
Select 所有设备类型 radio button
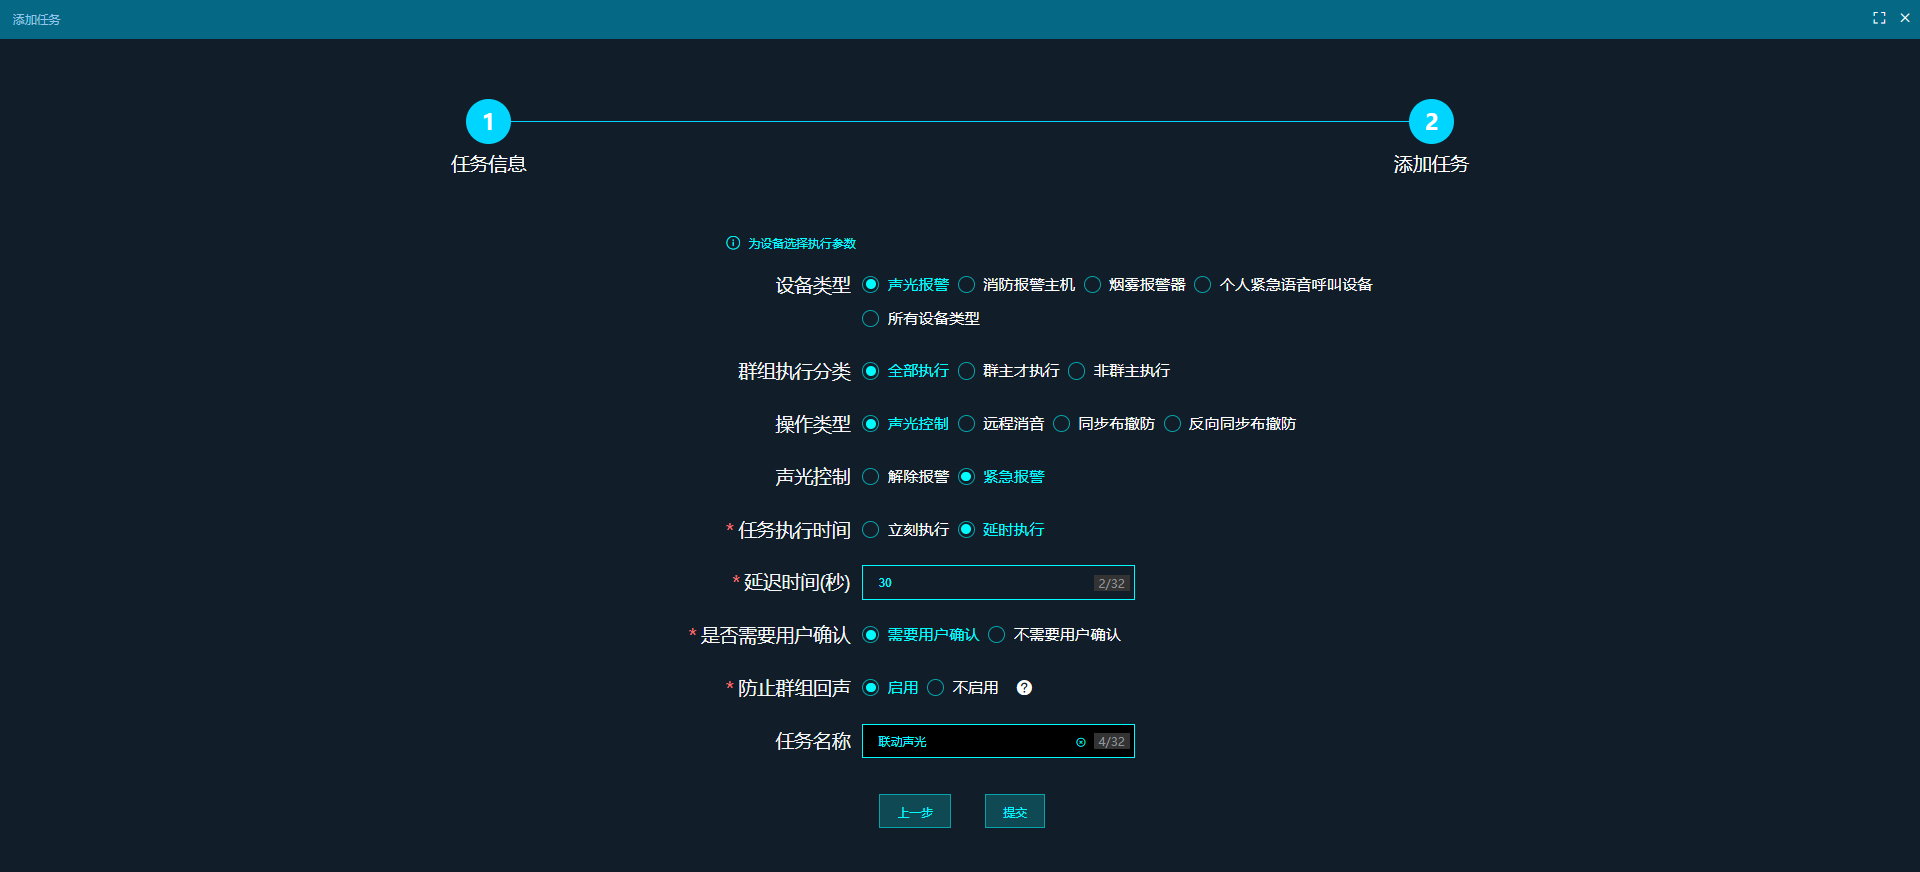[x=871, y=319]
